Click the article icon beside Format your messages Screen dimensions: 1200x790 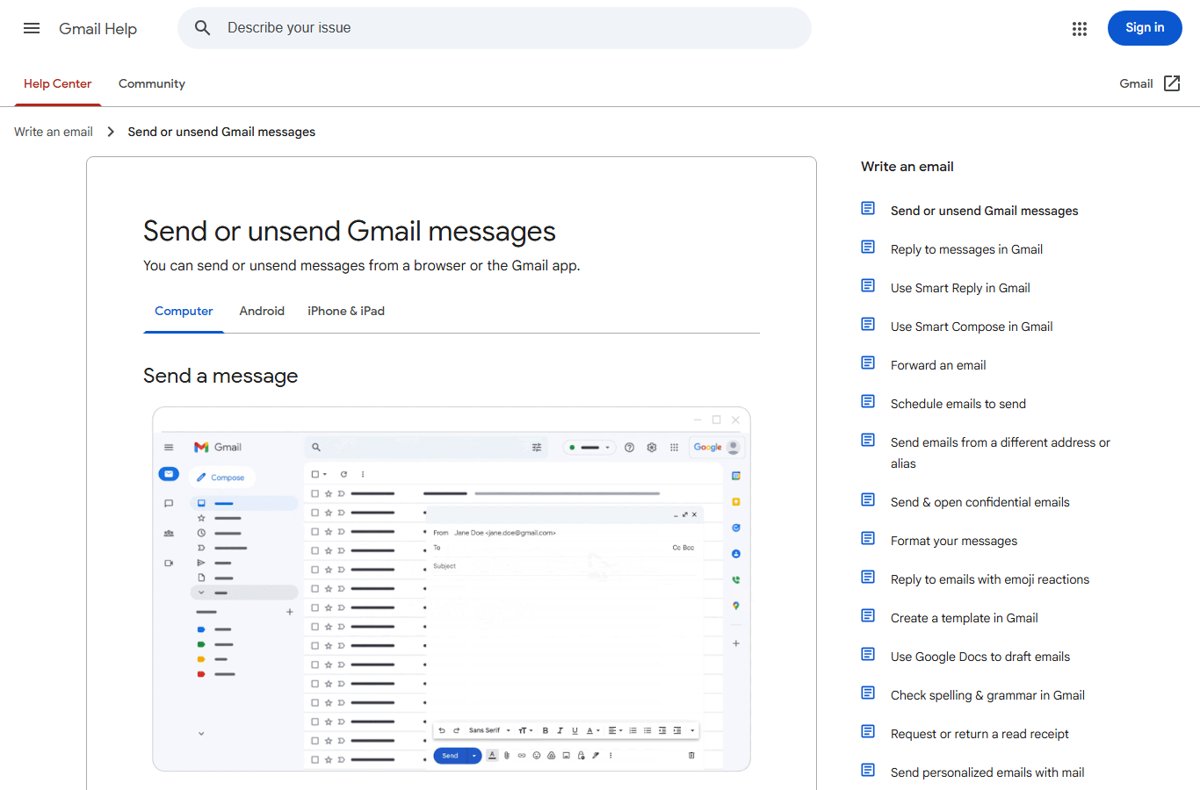tap(868, 539)
